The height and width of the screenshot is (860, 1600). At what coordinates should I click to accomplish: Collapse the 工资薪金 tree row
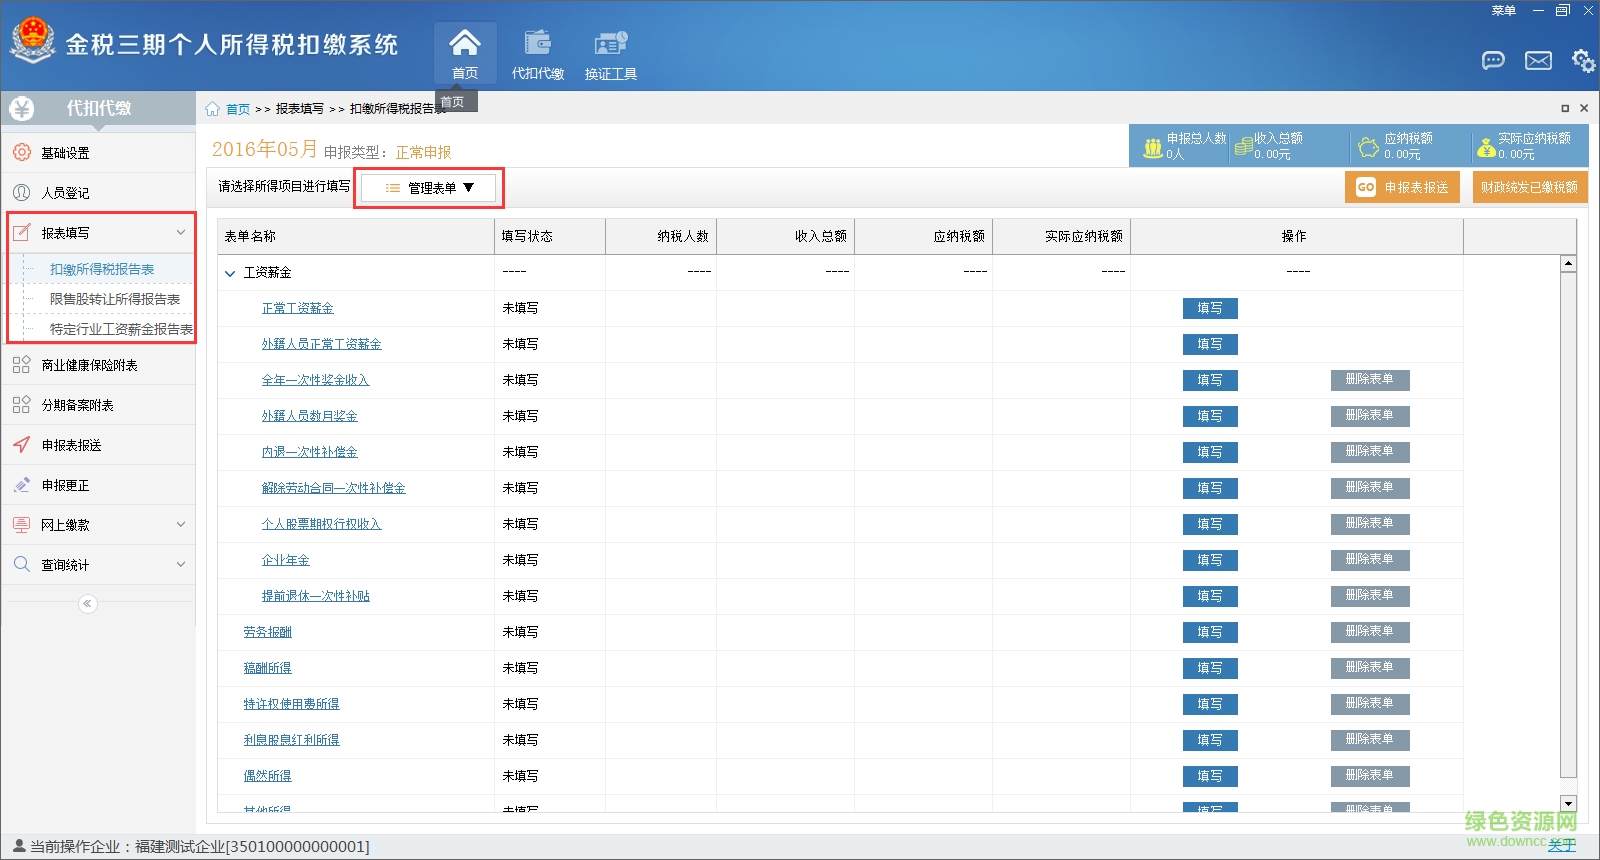pos(230,273)
